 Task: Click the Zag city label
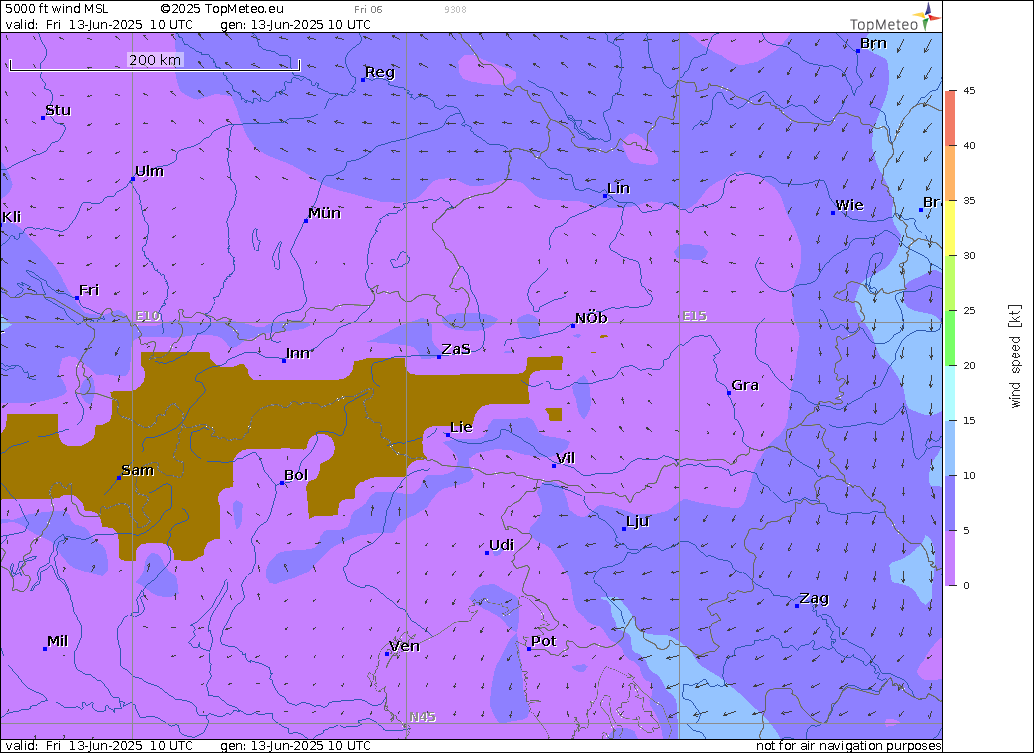814,599
